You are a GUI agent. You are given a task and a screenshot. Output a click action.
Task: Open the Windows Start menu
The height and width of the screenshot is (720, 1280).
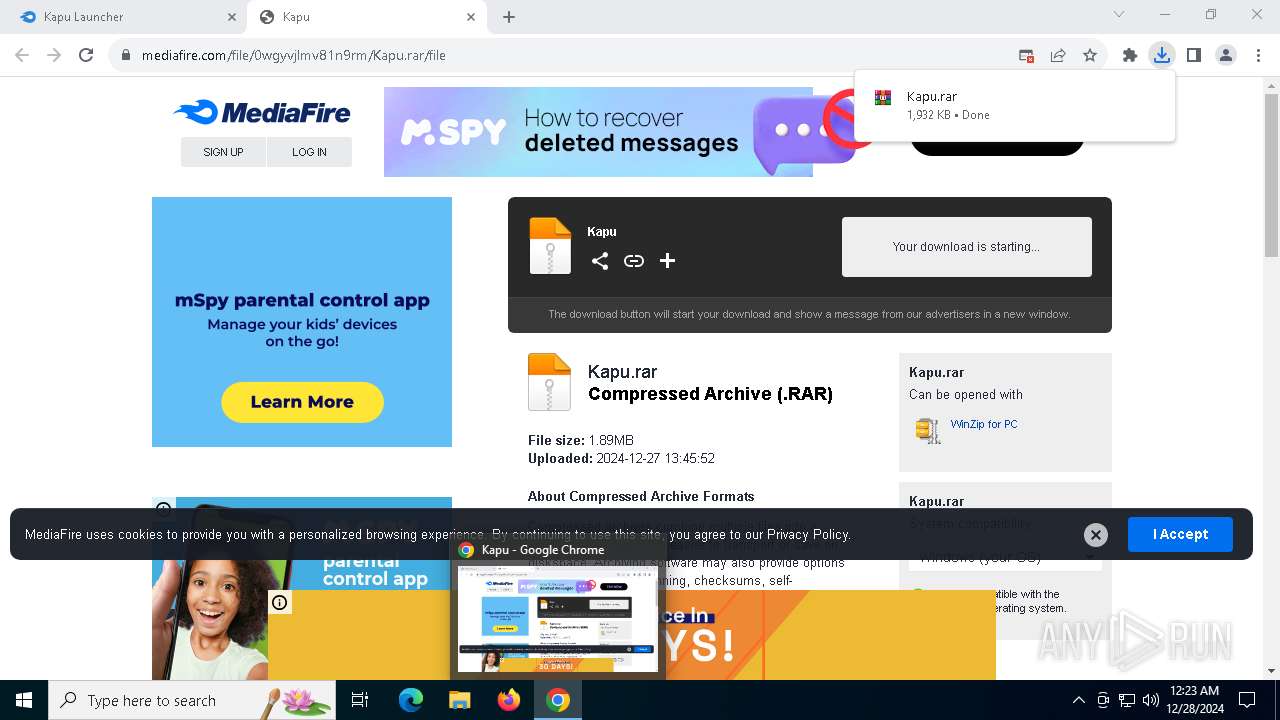(24, 700)
